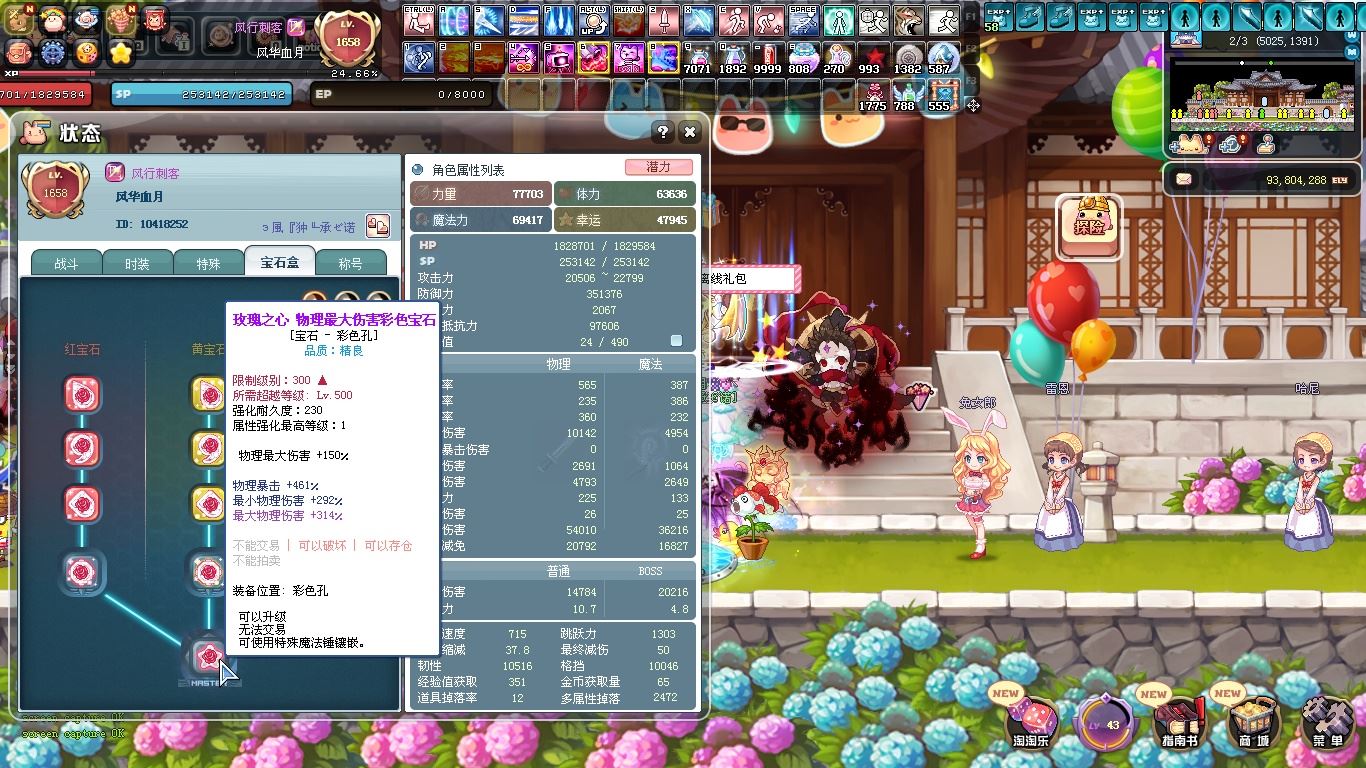
Task: Use the red star item with count 993
Action: tap(873, 58)
